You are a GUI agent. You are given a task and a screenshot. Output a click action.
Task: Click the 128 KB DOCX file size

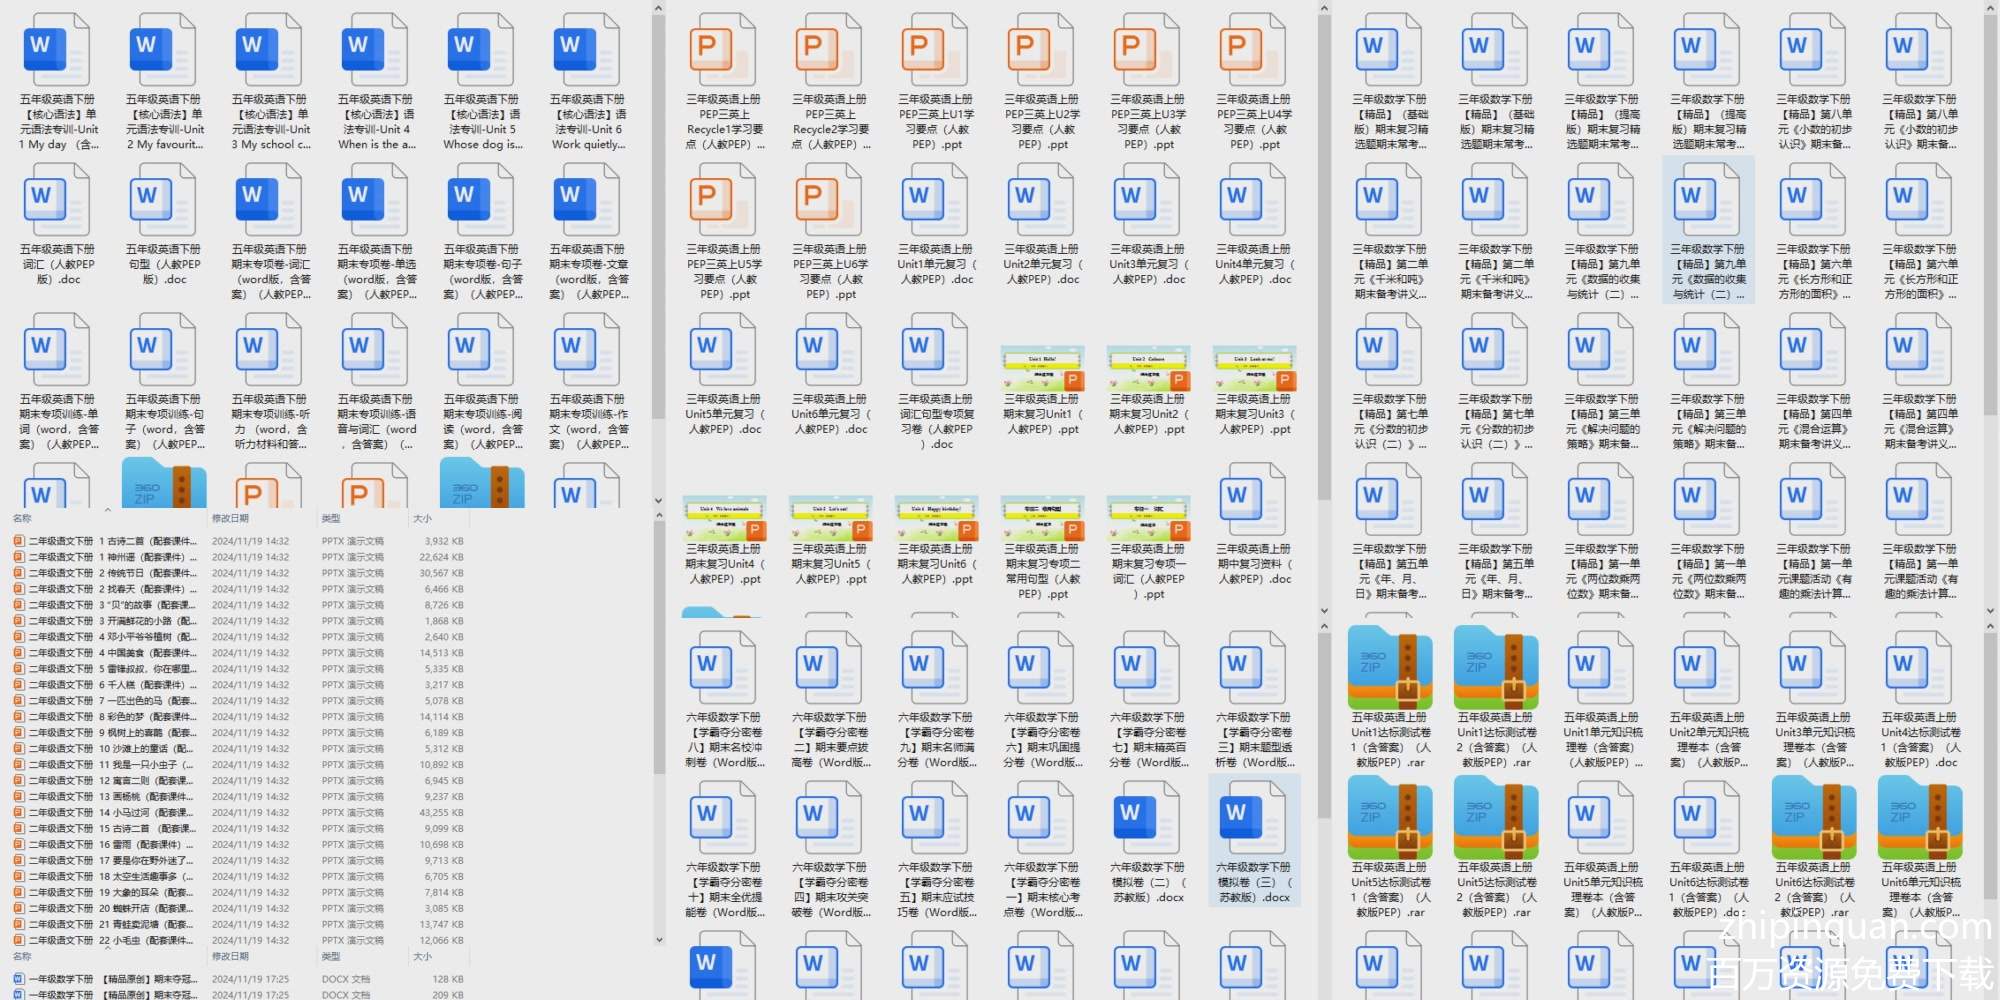coord(448,980)
